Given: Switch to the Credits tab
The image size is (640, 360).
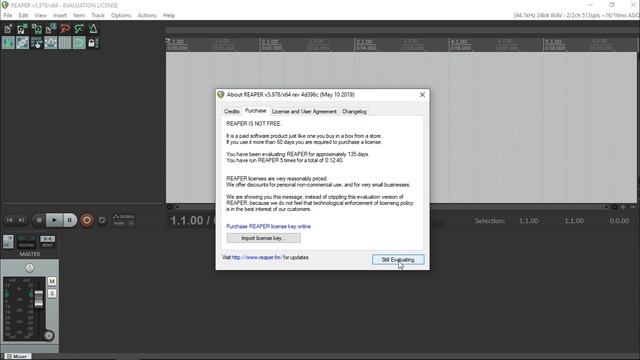Looking at the screenshot, I should [x=231, y=111].
